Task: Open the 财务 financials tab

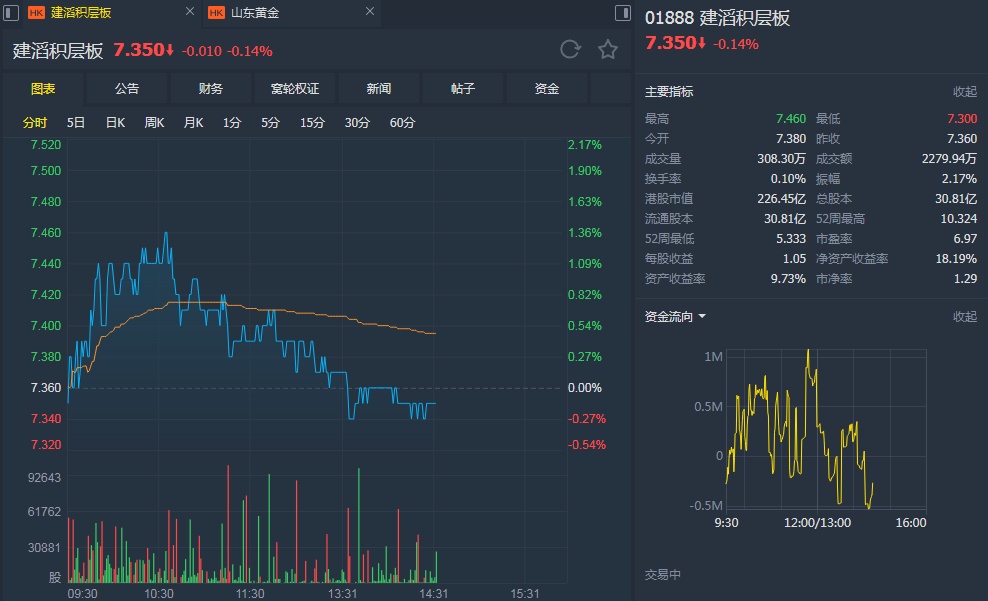Action: (x=211, y=89)
